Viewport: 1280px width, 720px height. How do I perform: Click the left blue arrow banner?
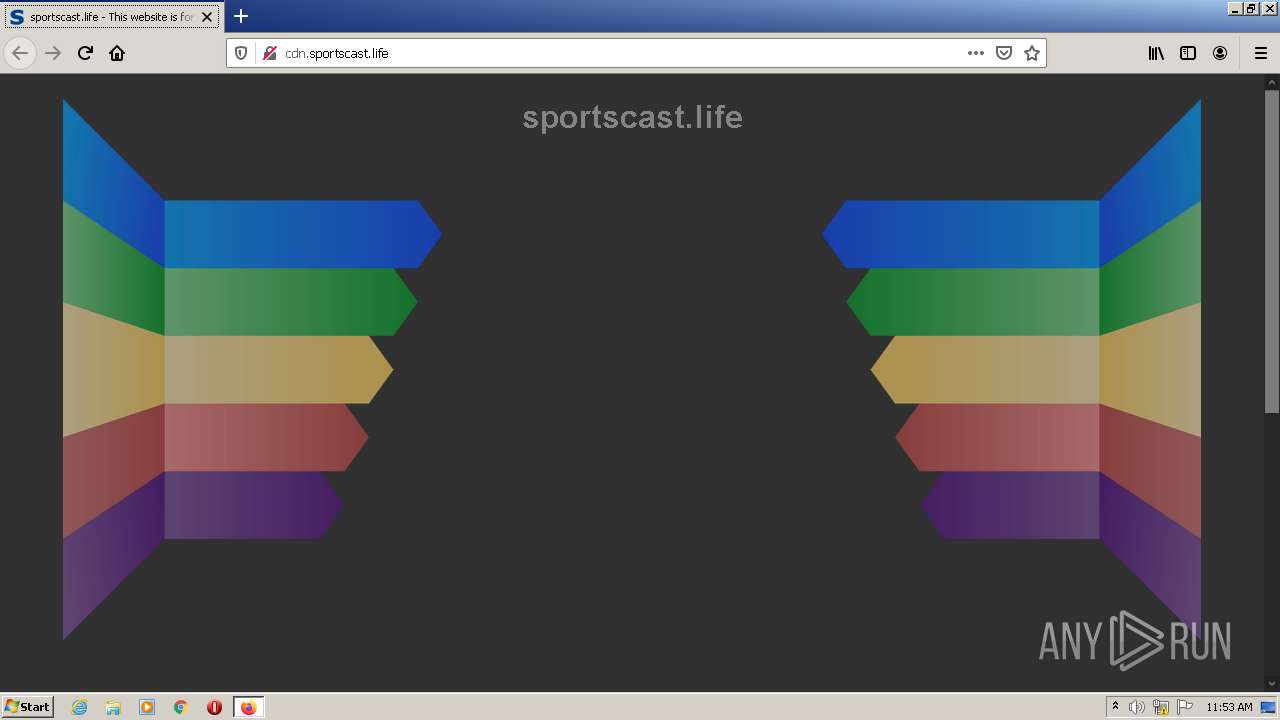click(x=302, y=234)
